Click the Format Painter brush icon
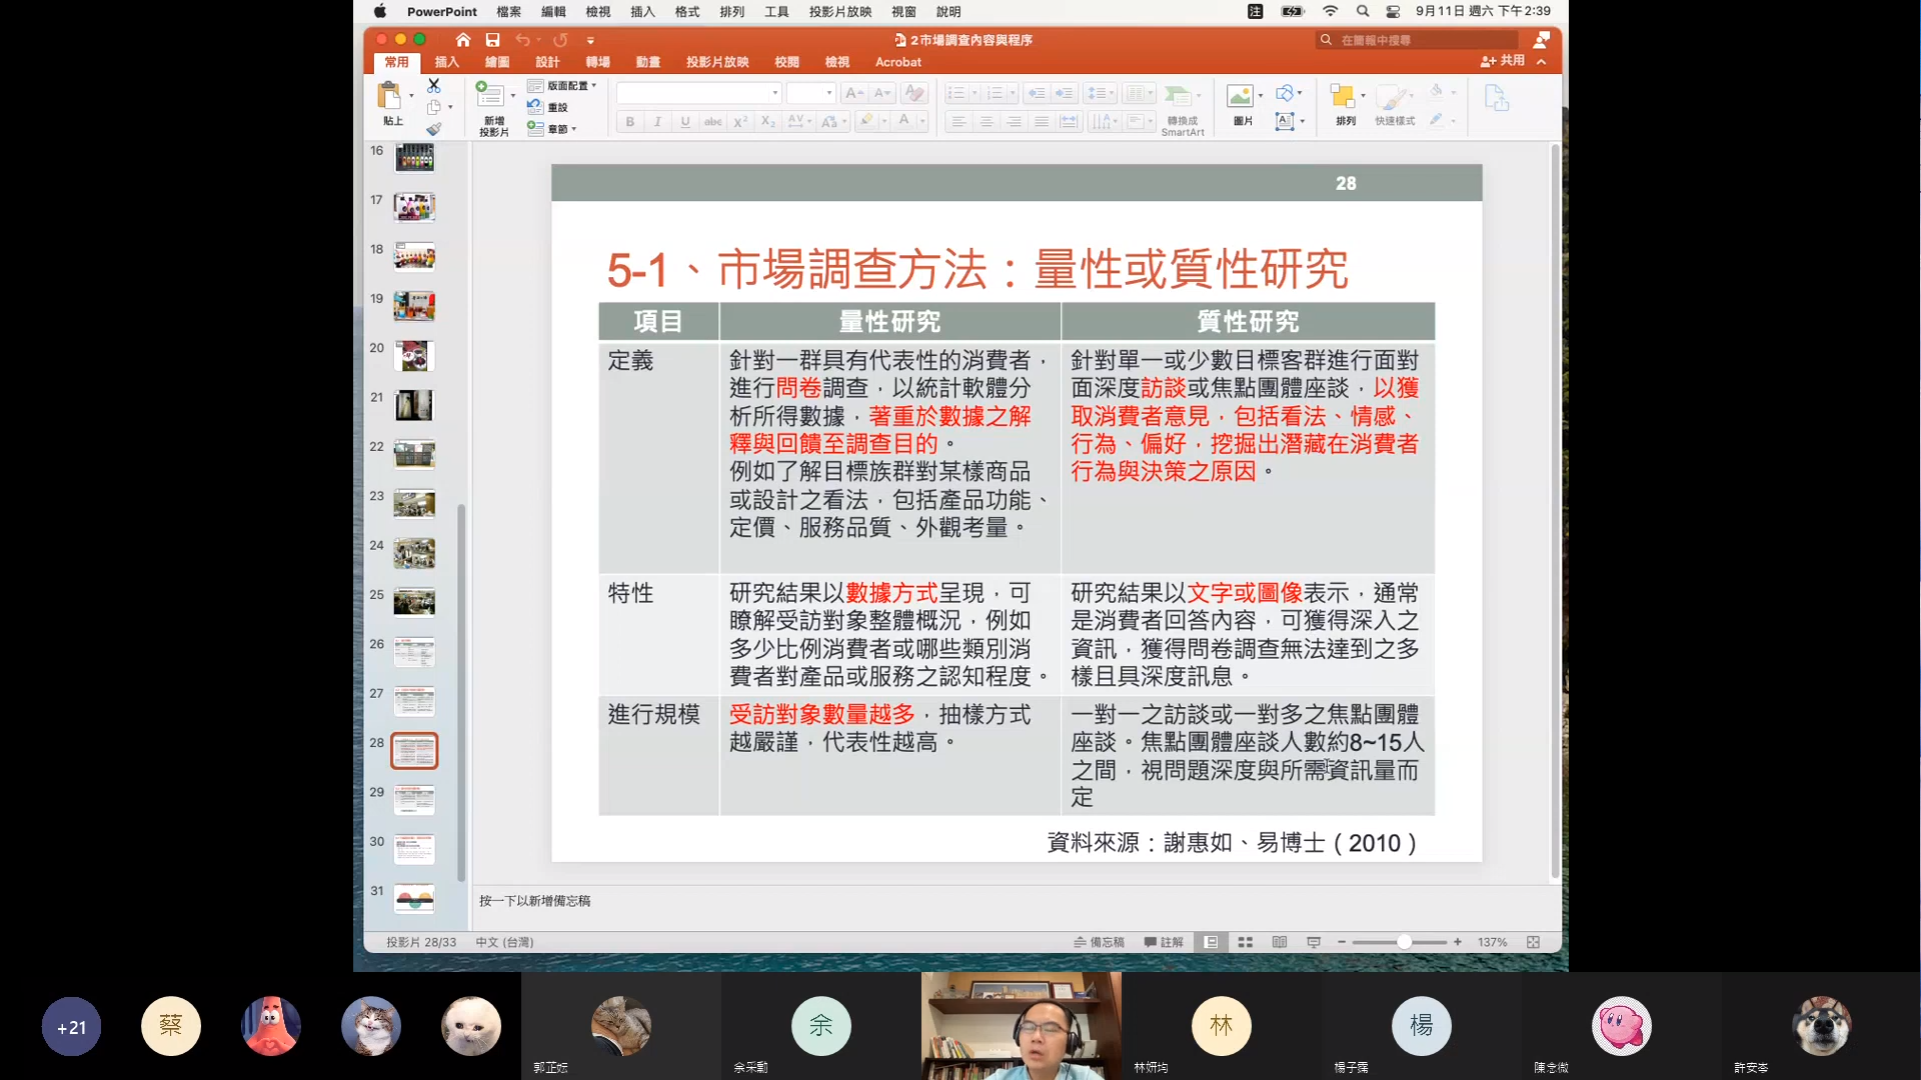 pyautogui.click(x=433, y=129)
